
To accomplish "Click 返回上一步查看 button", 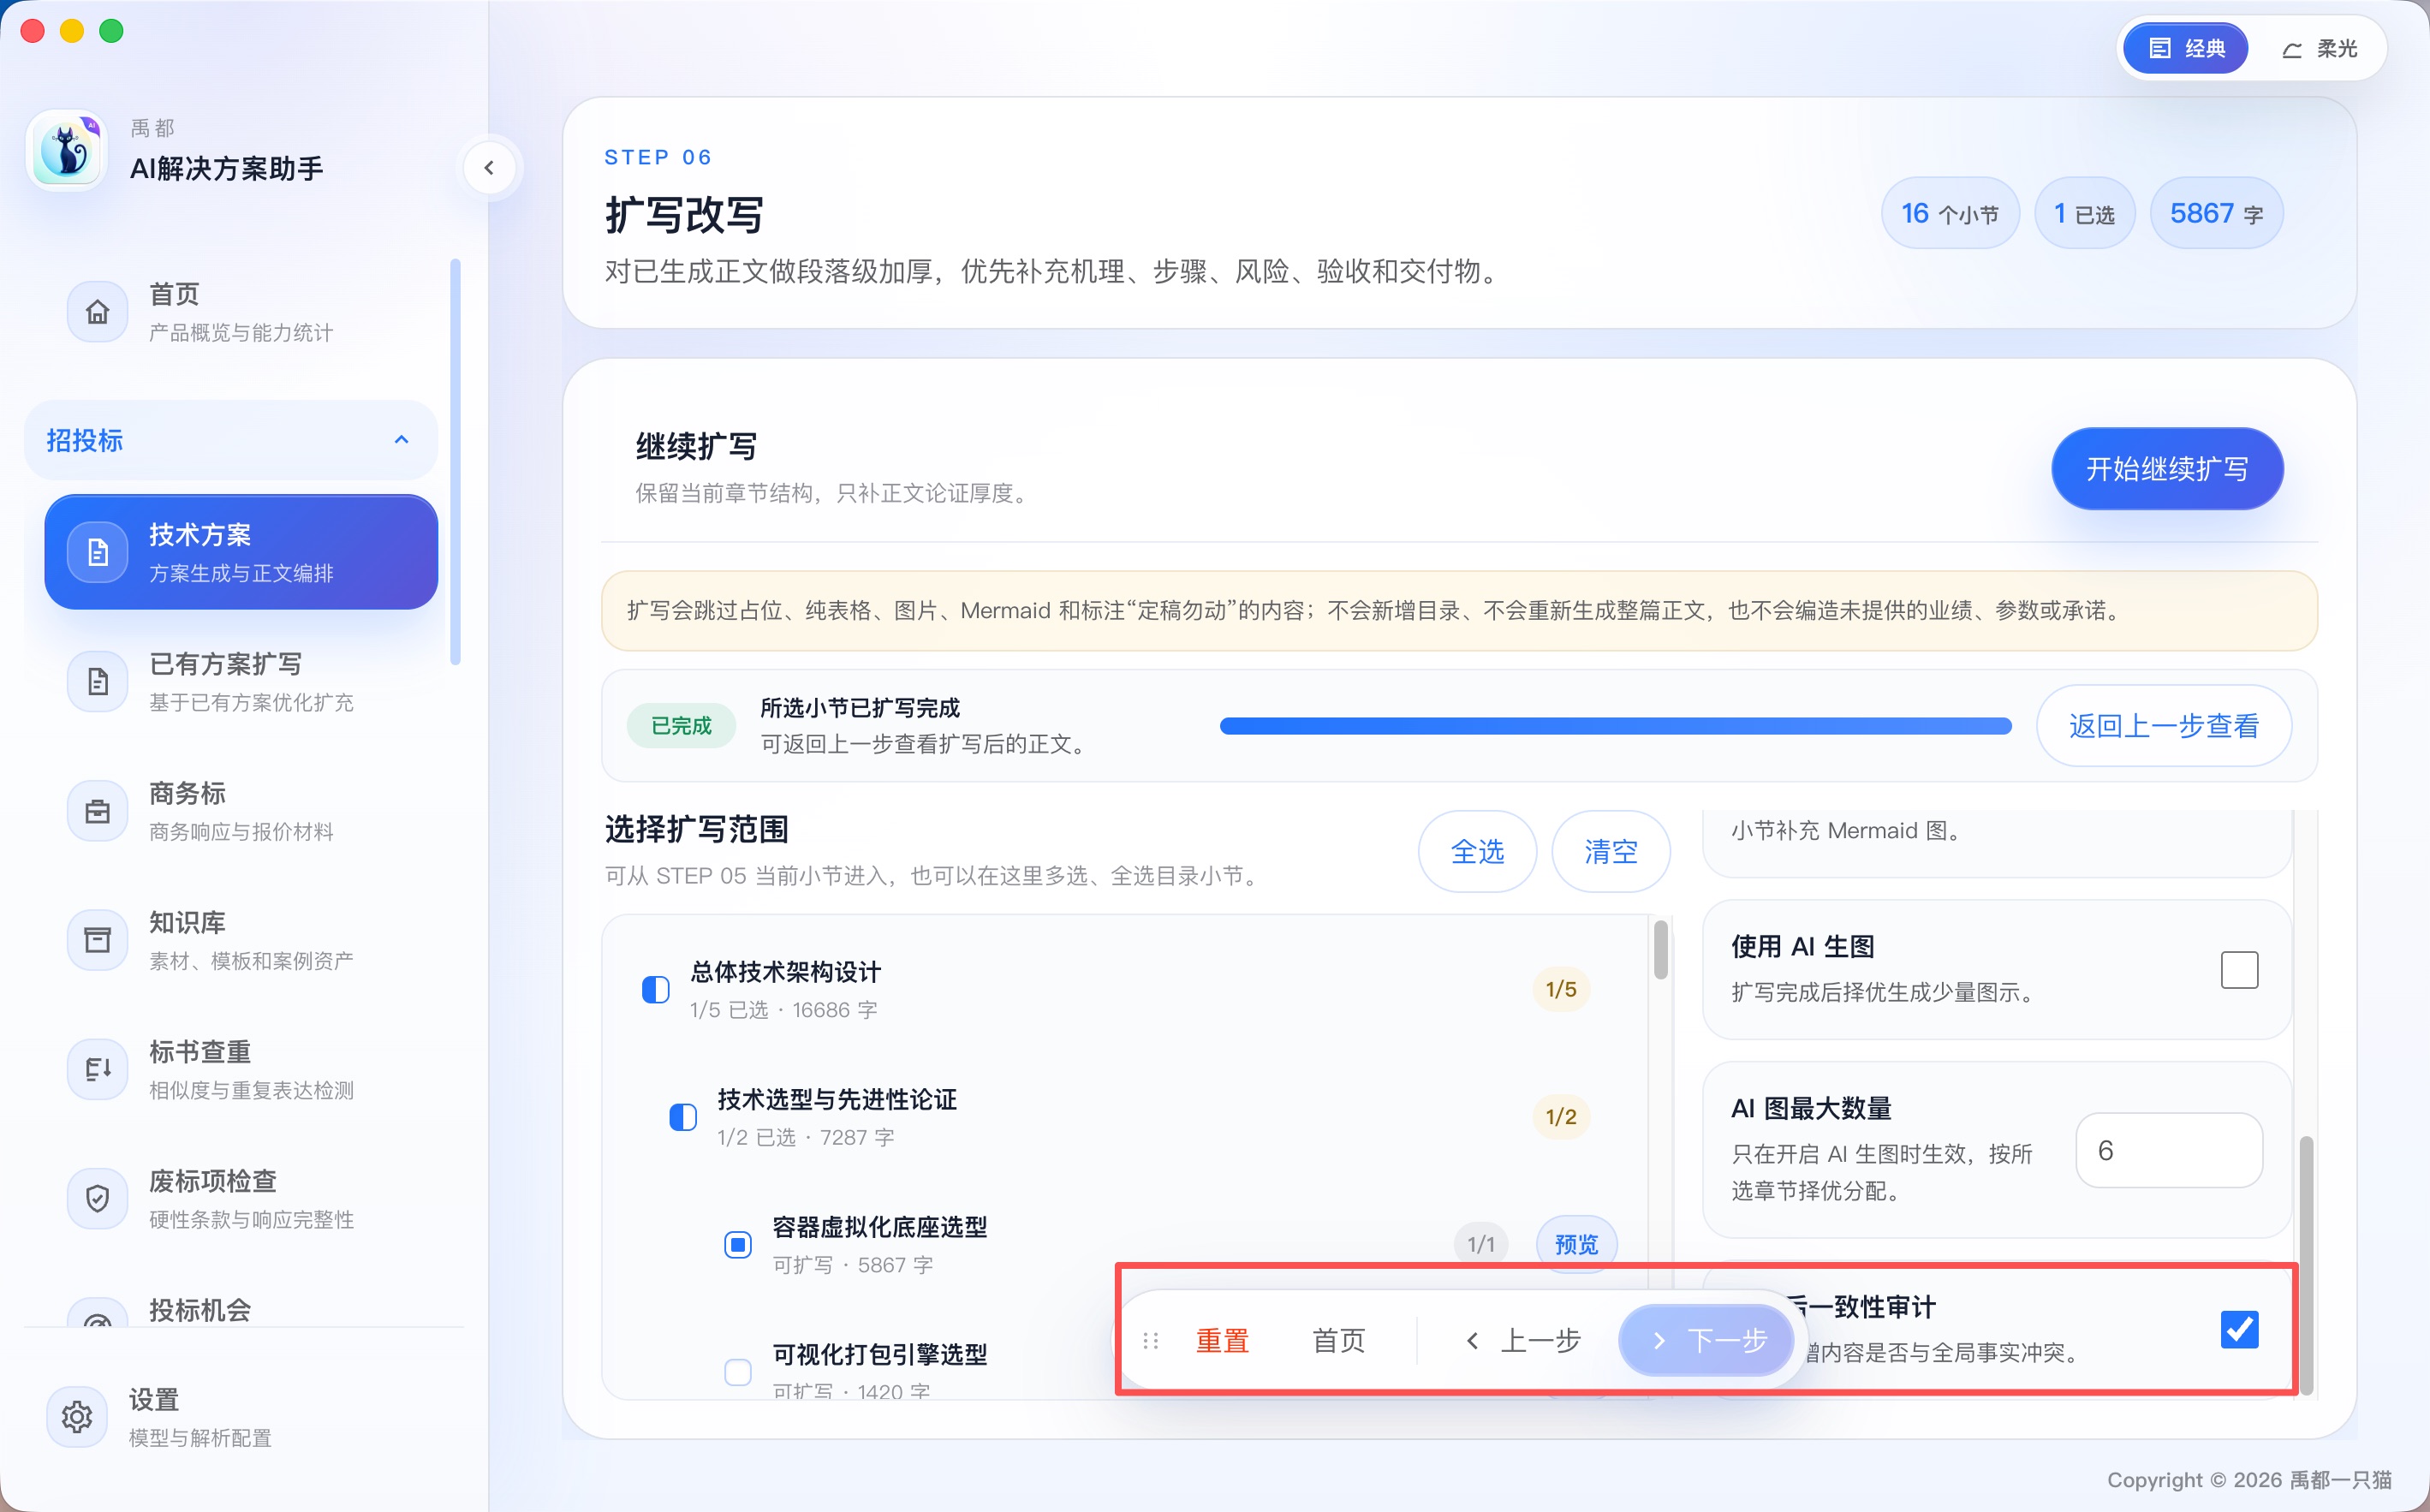I will (x=2164, y=726).
